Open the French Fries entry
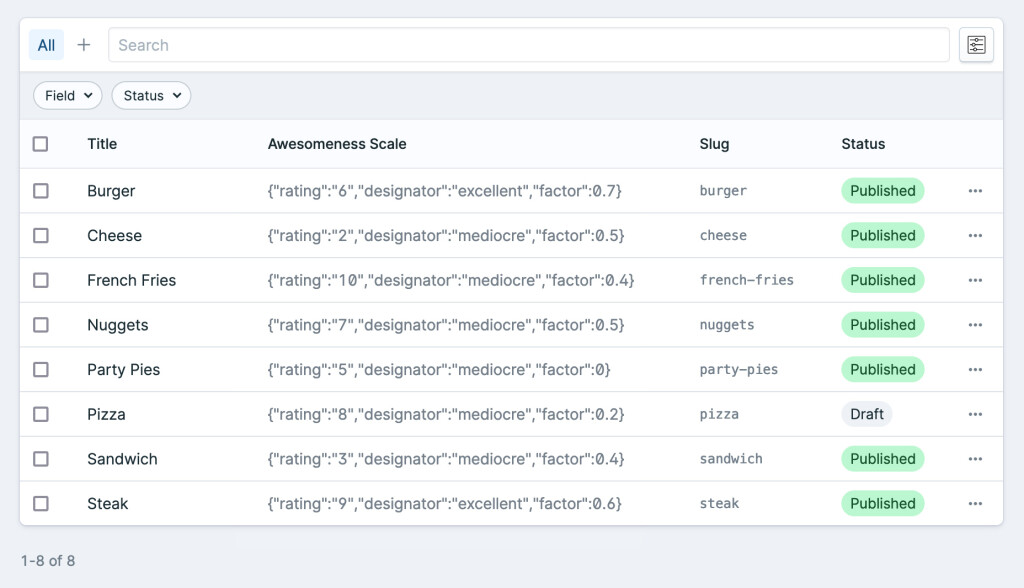The image size is (1024, 588). [131, 280]
